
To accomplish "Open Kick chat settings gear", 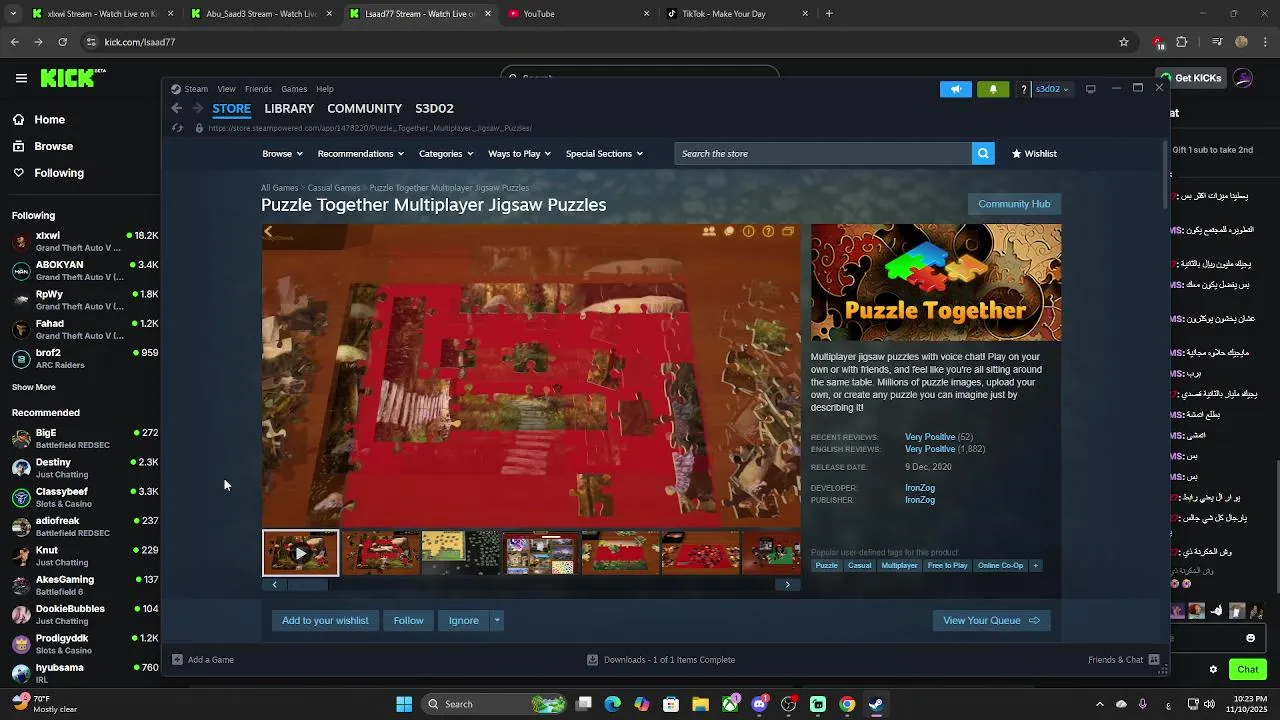I will point(1213,669).
